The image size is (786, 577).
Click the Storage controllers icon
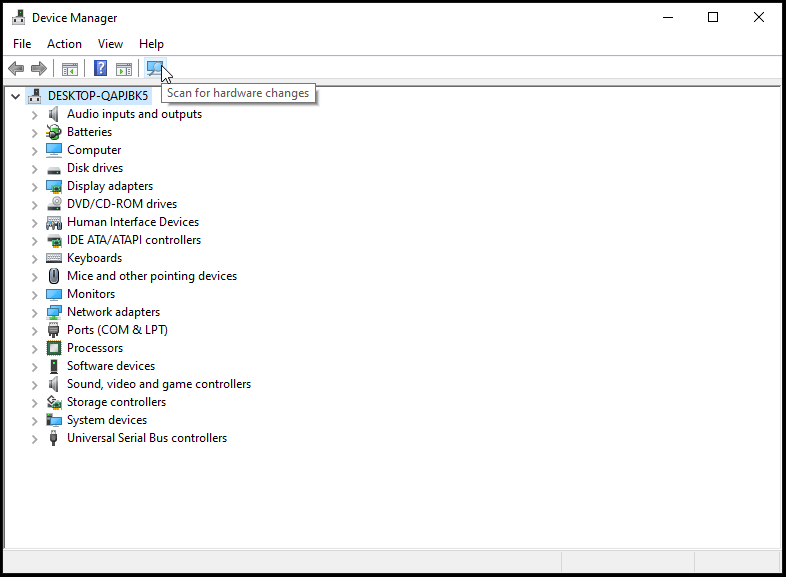54,402
